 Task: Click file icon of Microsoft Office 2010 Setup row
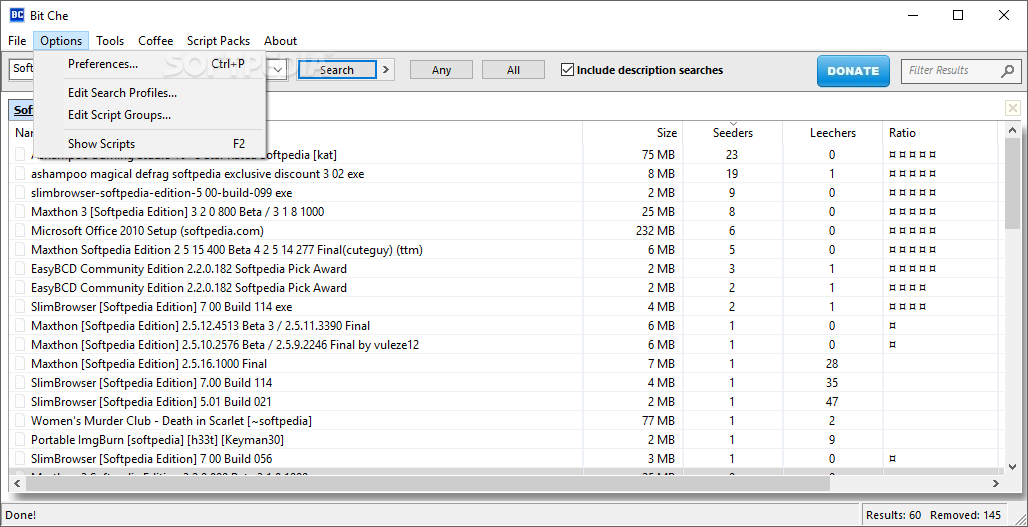click(x=20, y=231)
